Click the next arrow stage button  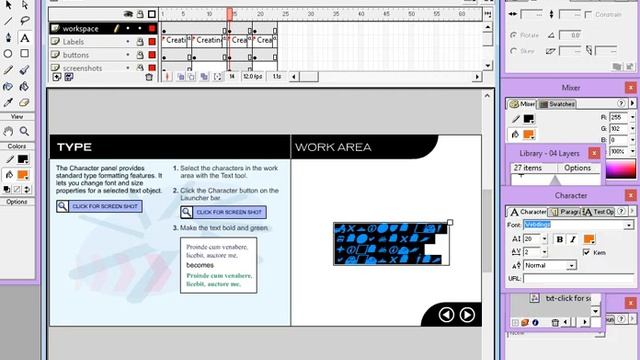point(467,315)
